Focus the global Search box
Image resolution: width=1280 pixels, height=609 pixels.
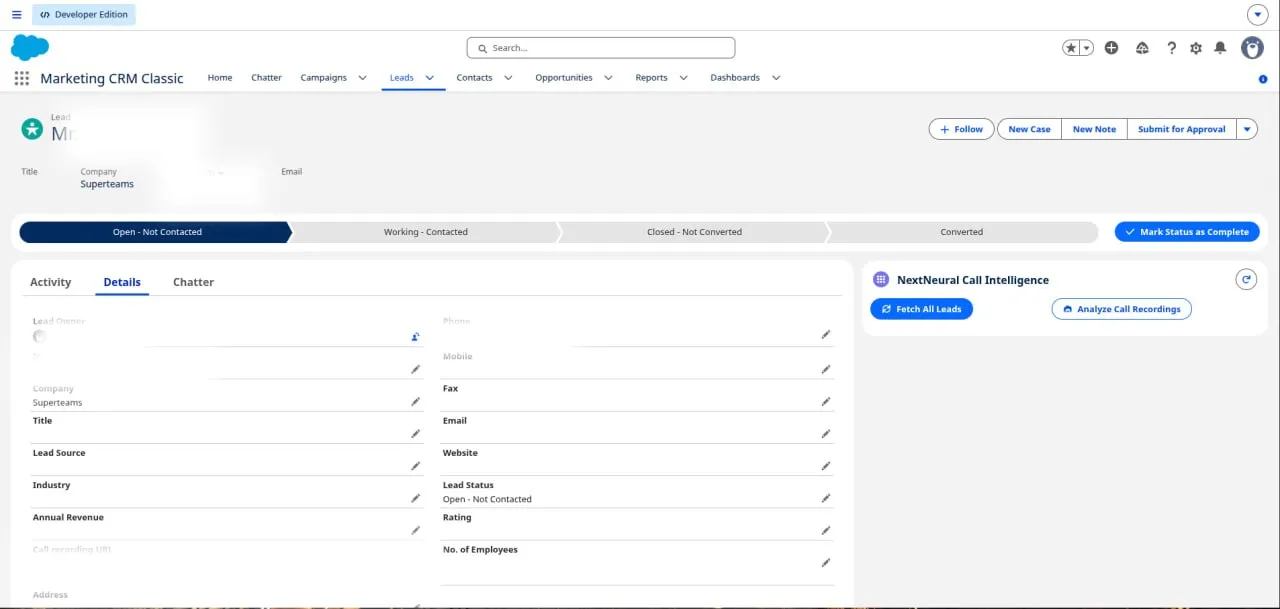tap(601, 48)
